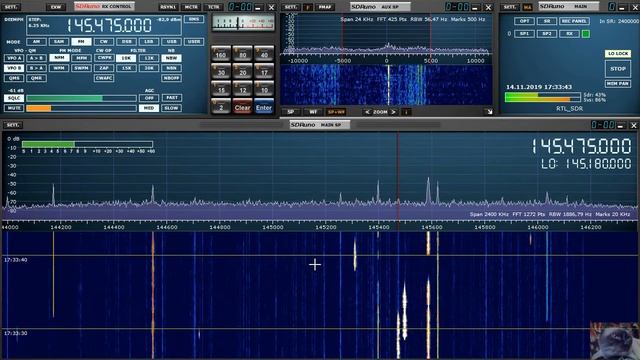Tap the 2 band keypad button

[220, 107]
